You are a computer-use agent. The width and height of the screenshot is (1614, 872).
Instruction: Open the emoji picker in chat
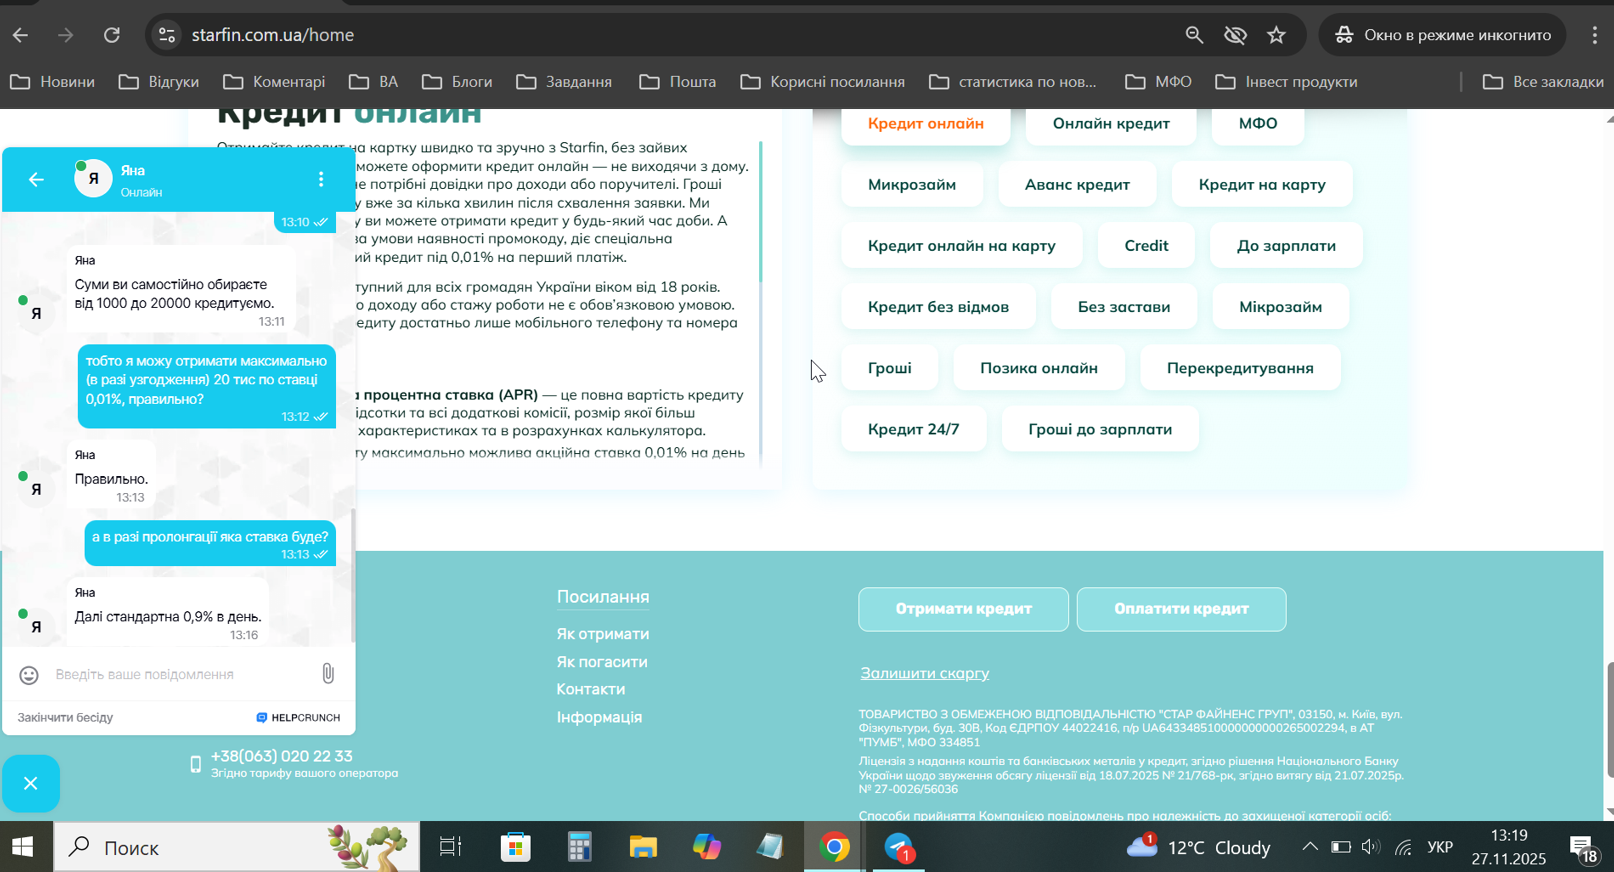(x=29, y=675)
